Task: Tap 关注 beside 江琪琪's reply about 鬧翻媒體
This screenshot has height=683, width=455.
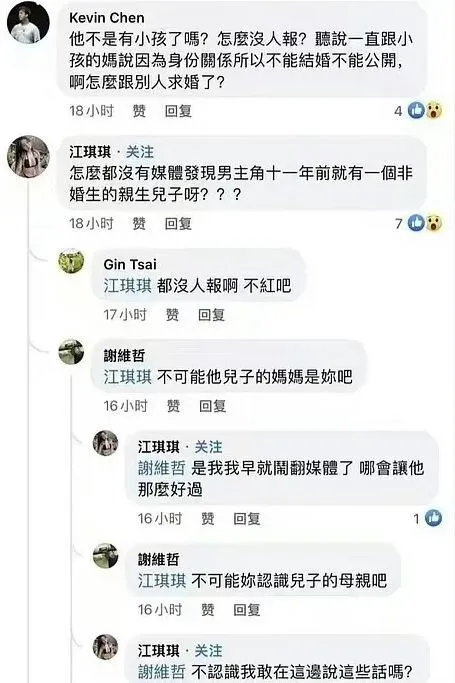Action: click(208, 447)
